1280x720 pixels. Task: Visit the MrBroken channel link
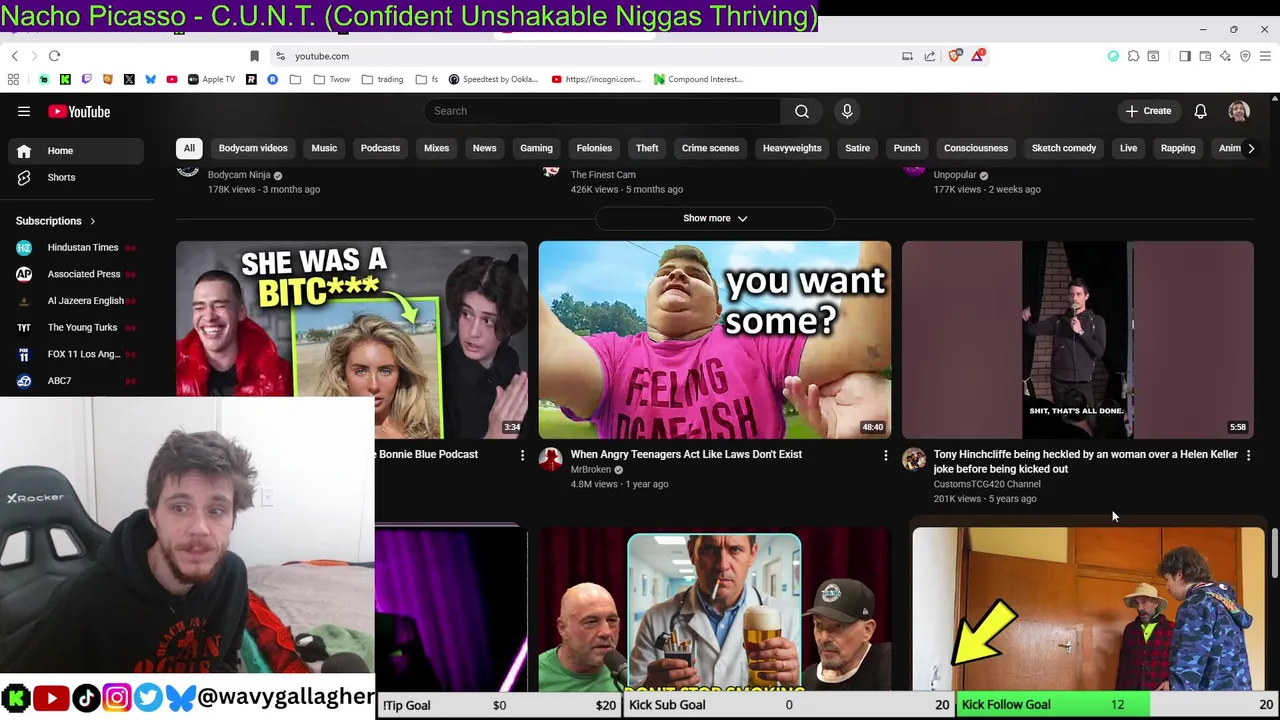tap(591, 470)
